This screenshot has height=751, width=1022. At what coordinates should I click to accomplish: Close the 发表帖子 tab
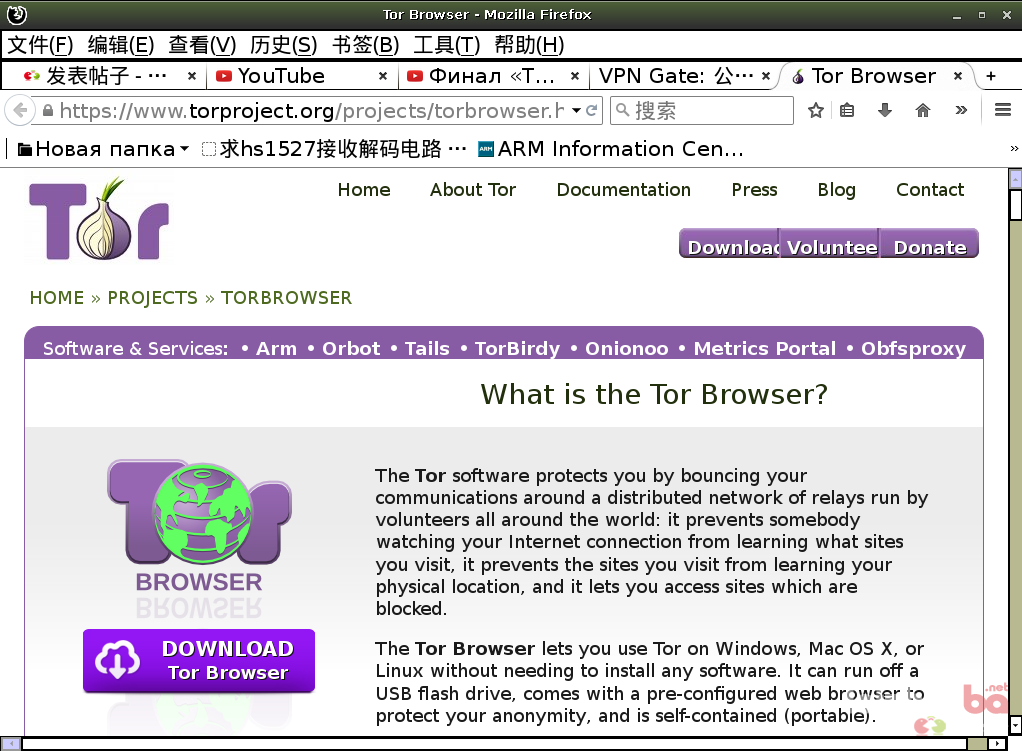coord(192,76)
